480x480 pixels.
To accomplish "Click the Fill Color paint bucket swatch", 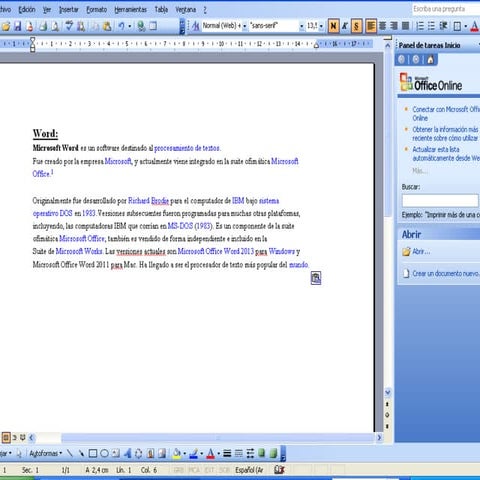I will coord(177,453).
